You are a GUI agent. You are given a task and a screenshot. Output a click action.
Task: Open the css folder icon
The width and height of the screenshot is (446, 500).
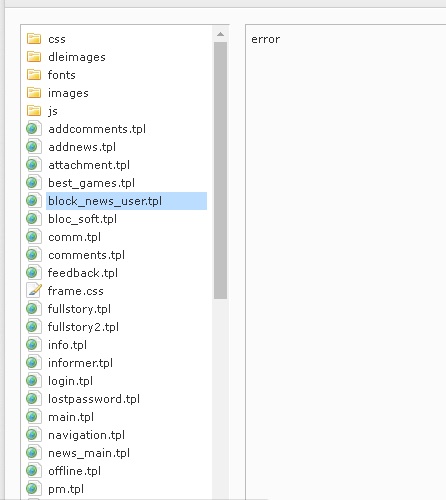click(x=34, y=39)
